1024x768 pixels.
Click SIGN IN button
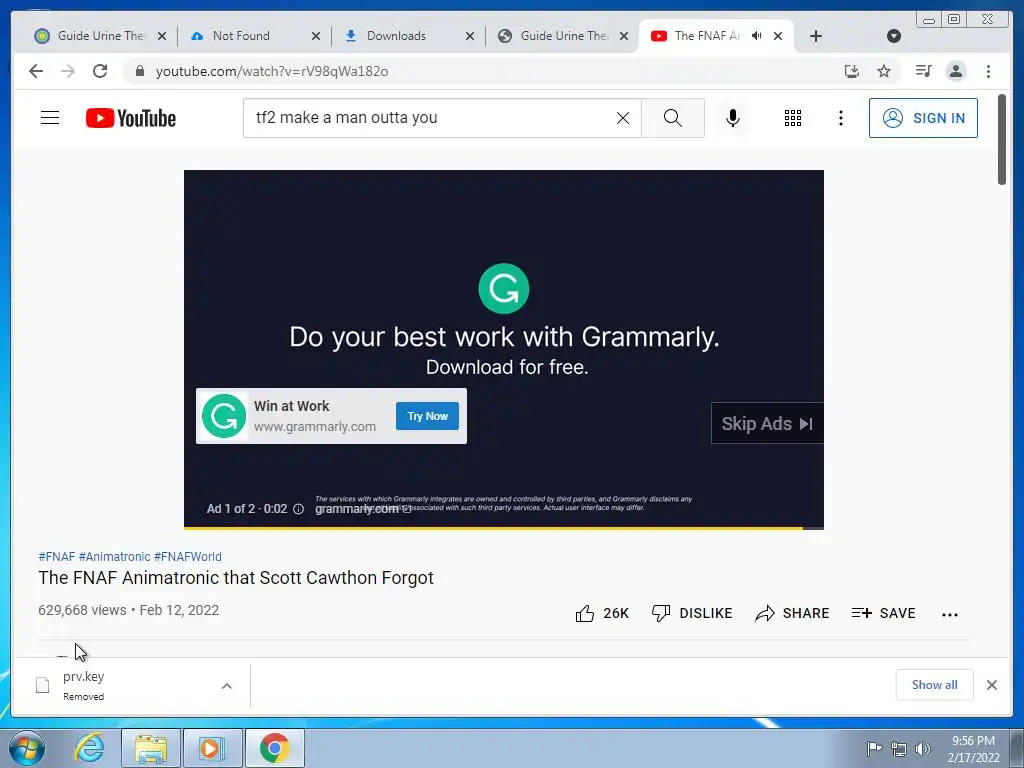[x=923, y=118]
